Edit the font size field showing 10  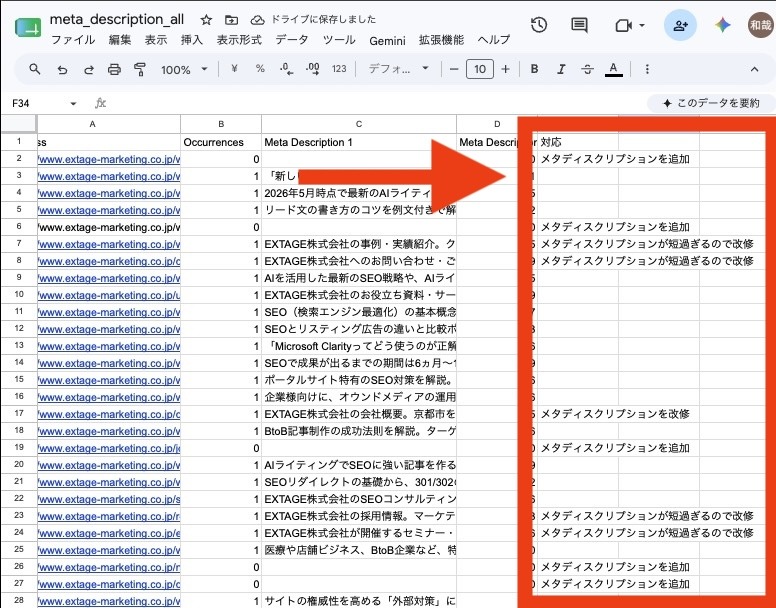[x=480, y=69]
